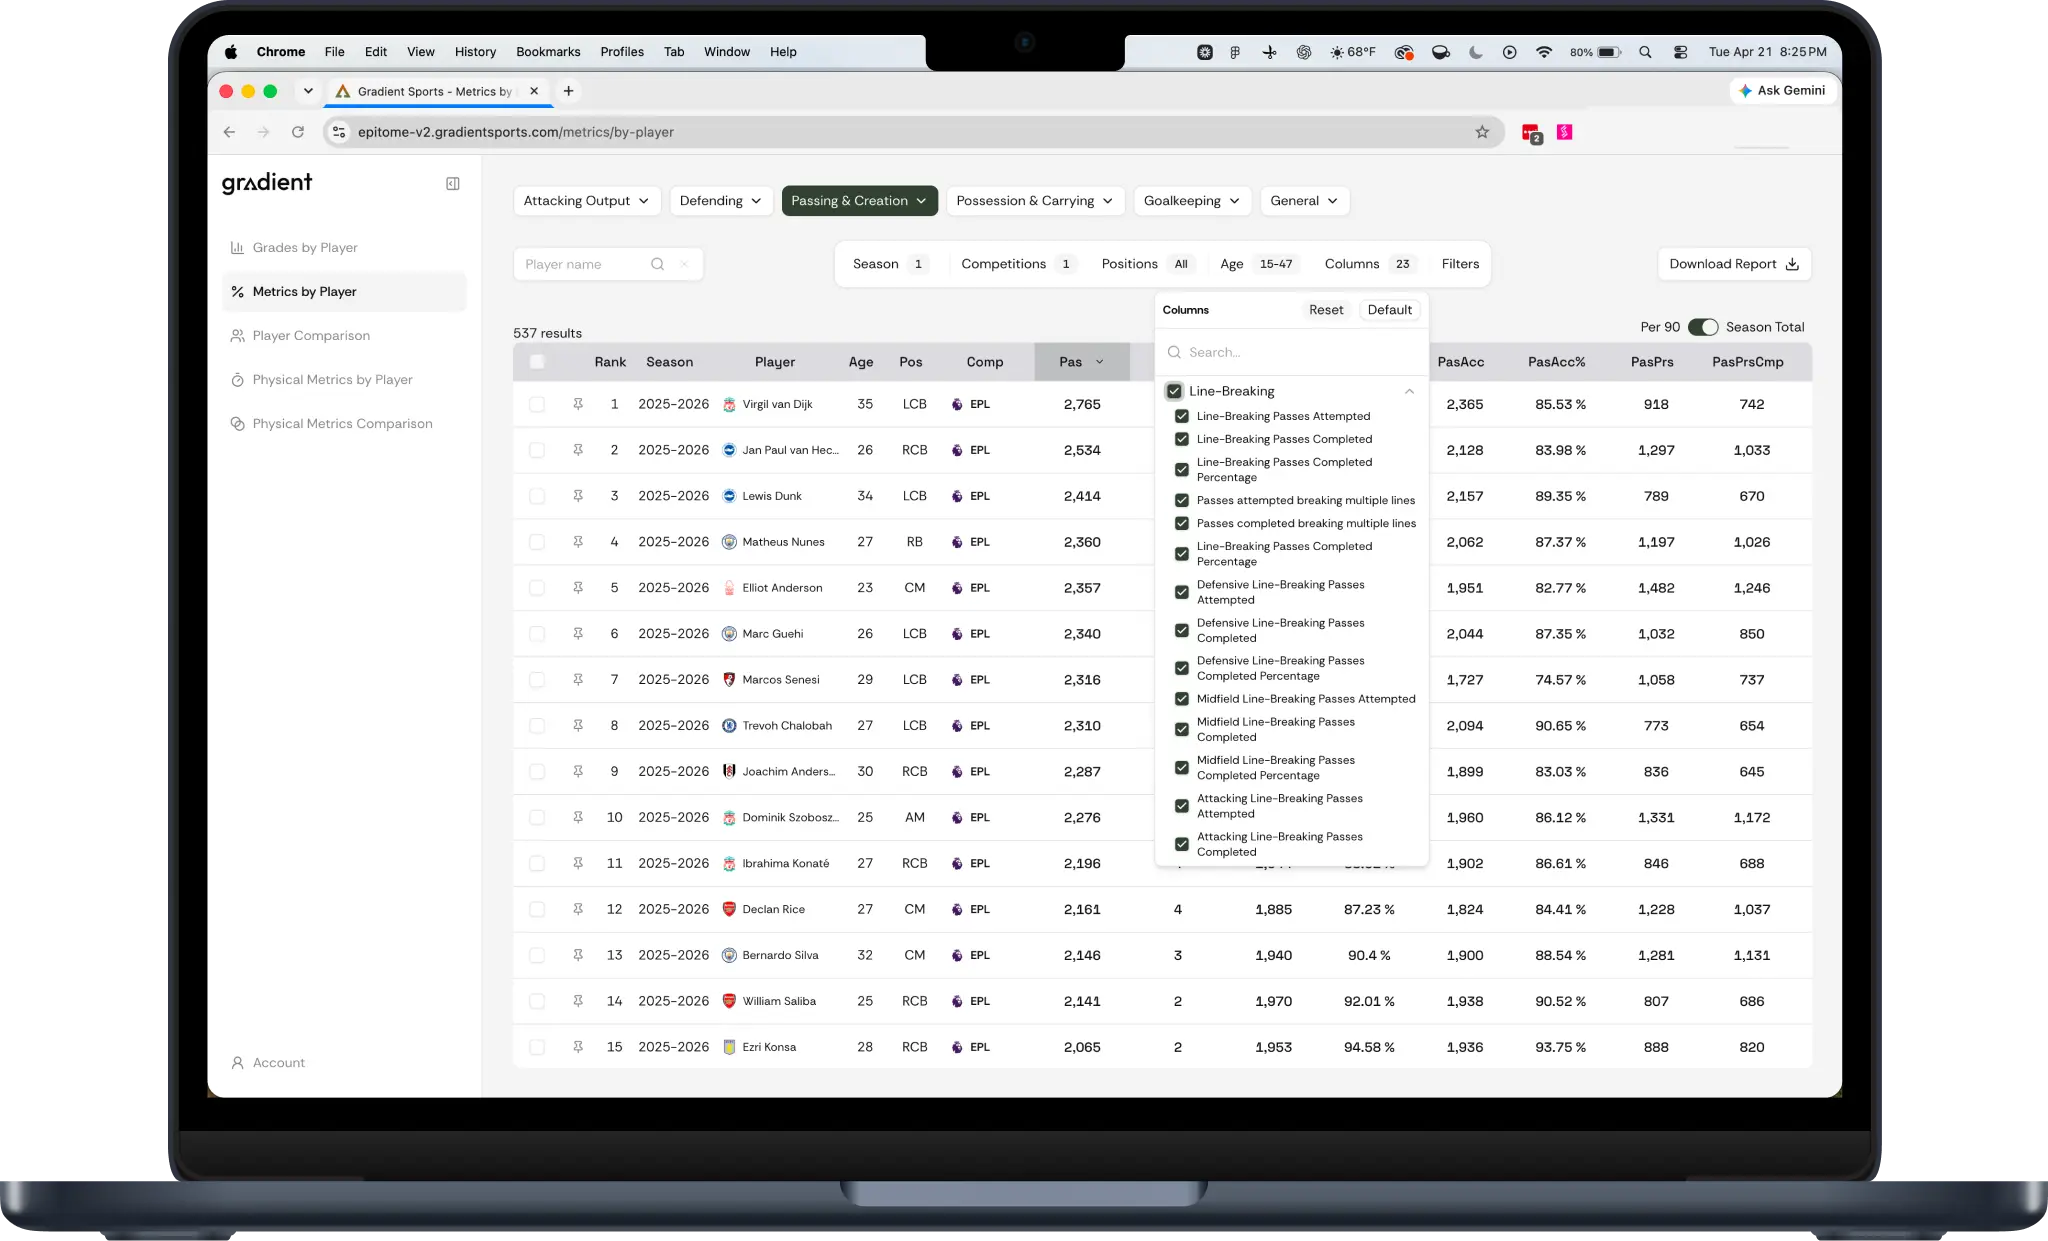
Task: Open macOS Control Center
Action: click(1680, 52)
